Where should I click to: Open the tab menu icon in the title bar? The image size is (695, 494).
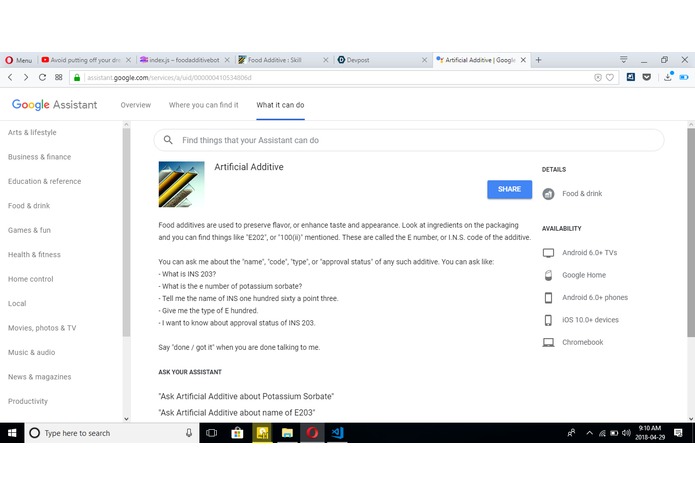(624, 59)
